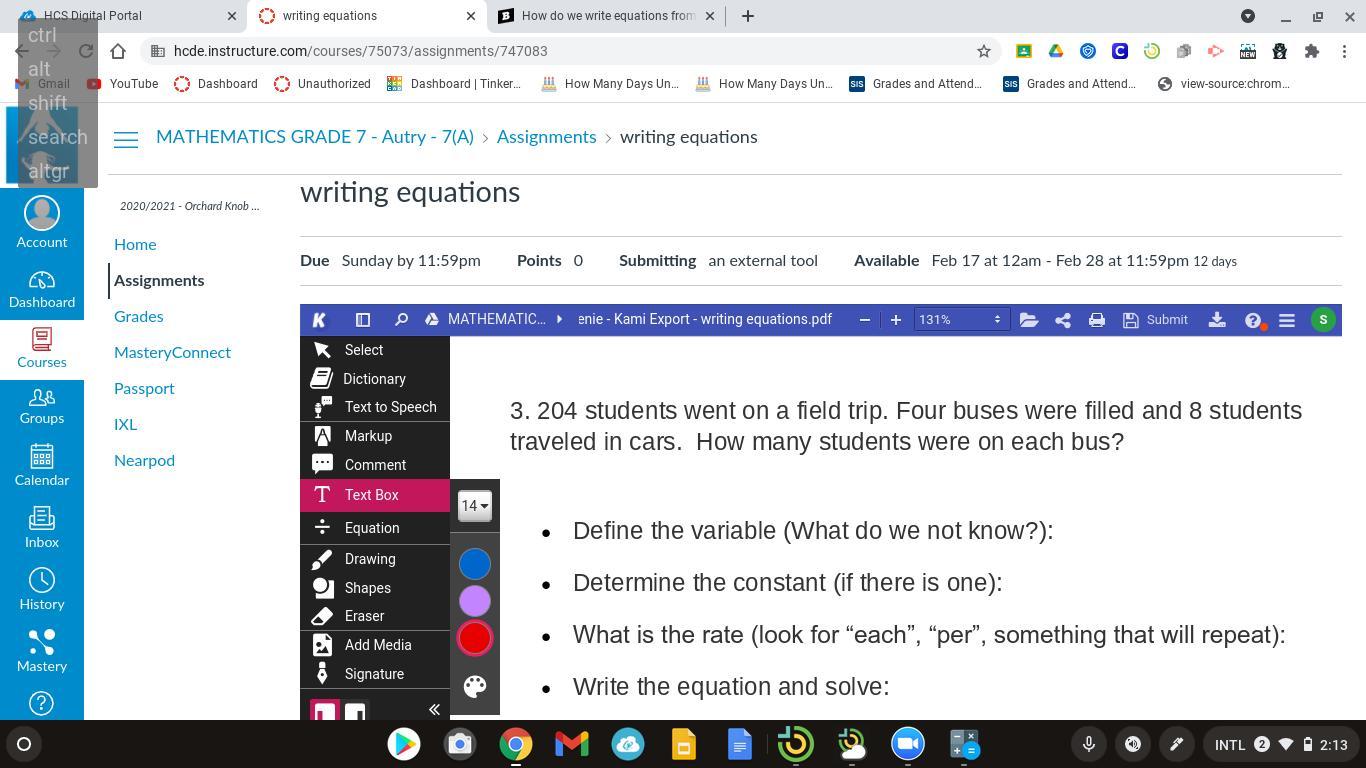Image resolution: width=1366 pixels, height=768 pixels.
Task: Open Gmail from the shelf
Action: pos(572,744)
